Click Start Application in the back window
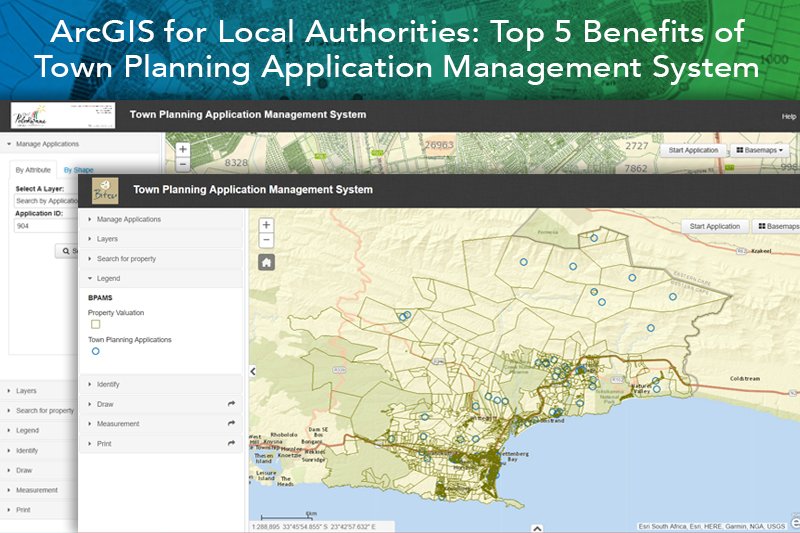The height and width of the screenshot is (533, 800). (693, 150)
